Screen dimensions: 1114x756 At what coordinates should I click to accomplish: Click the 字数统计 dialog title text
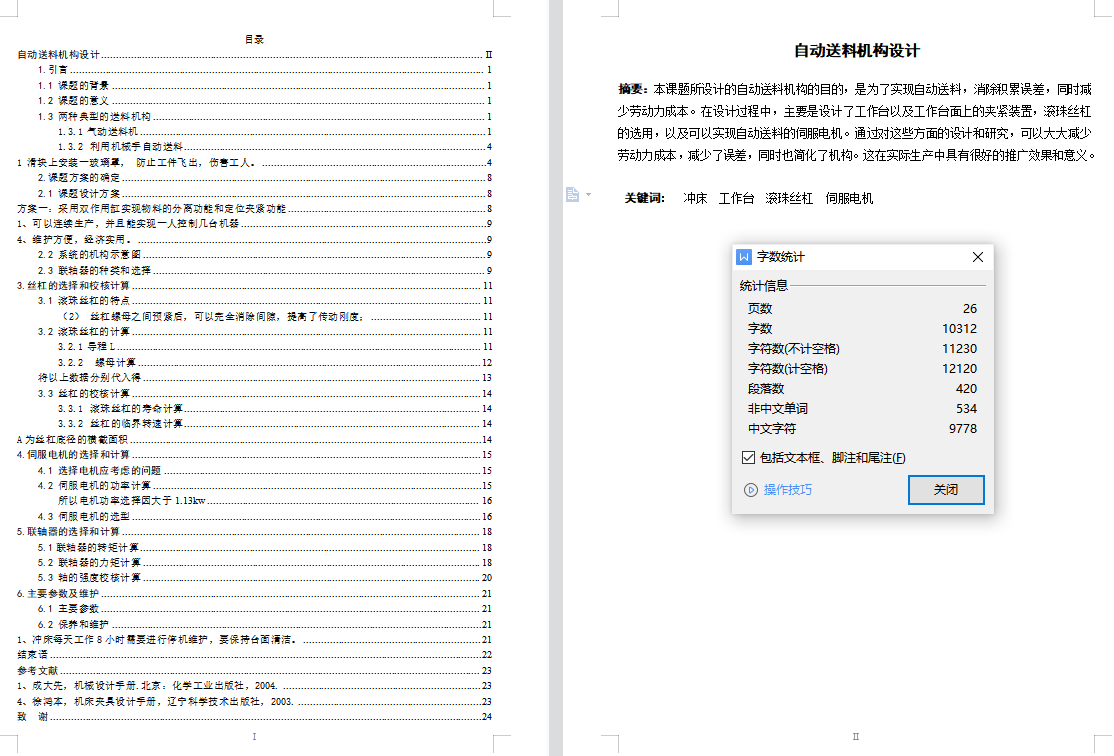pyautogui.click(x=780, y=257)
